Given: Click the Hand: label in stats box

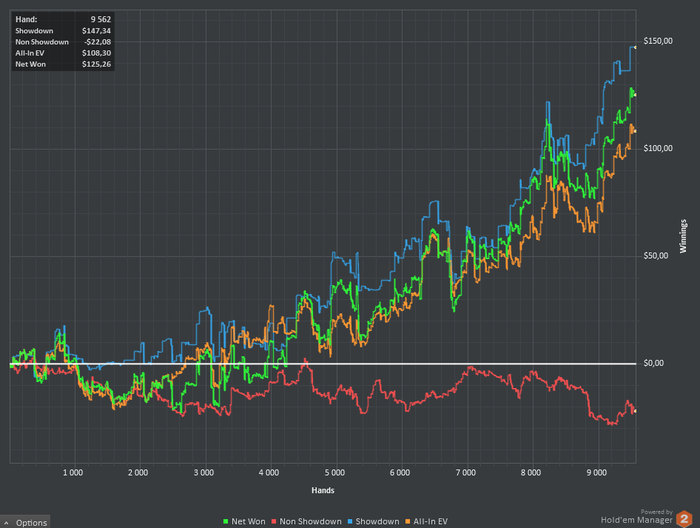Looking at the screenshot, I should pyautogui.click(x=26, y=19).
